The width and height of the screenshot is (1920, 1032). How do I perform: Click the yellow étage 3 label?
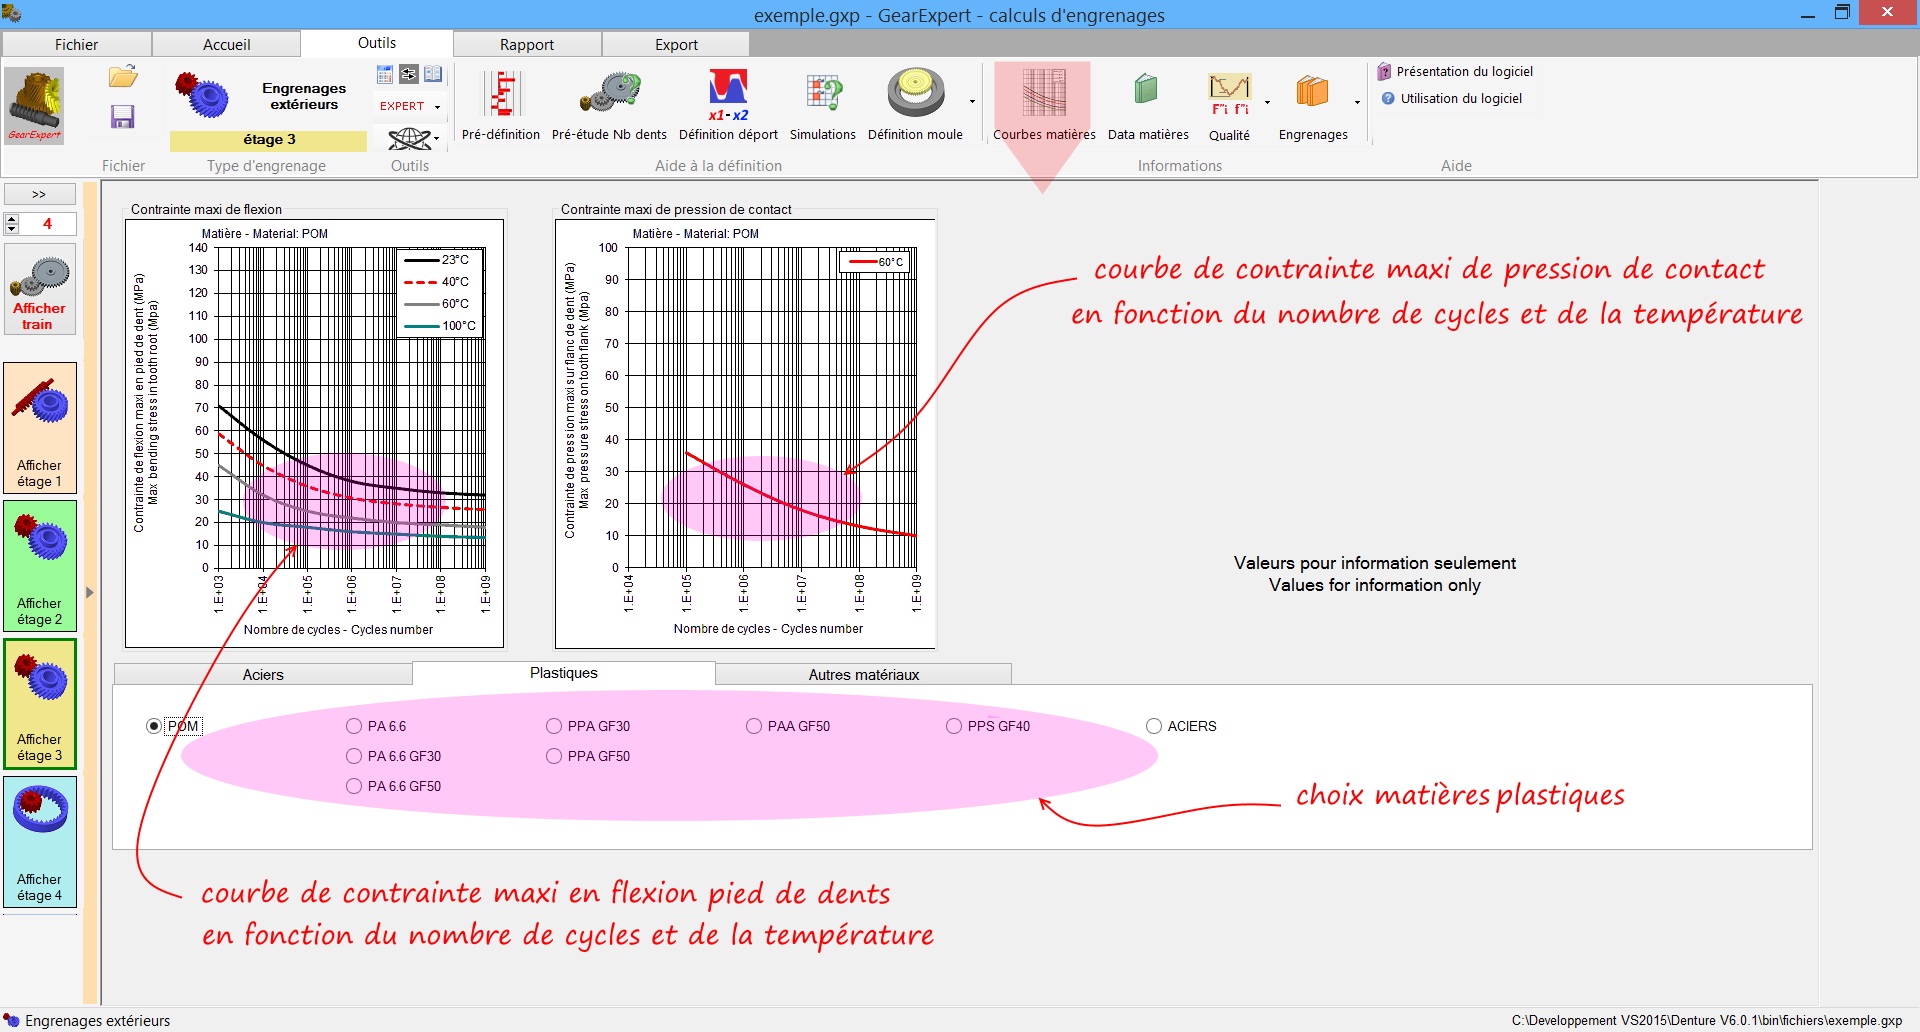(269, 139)
